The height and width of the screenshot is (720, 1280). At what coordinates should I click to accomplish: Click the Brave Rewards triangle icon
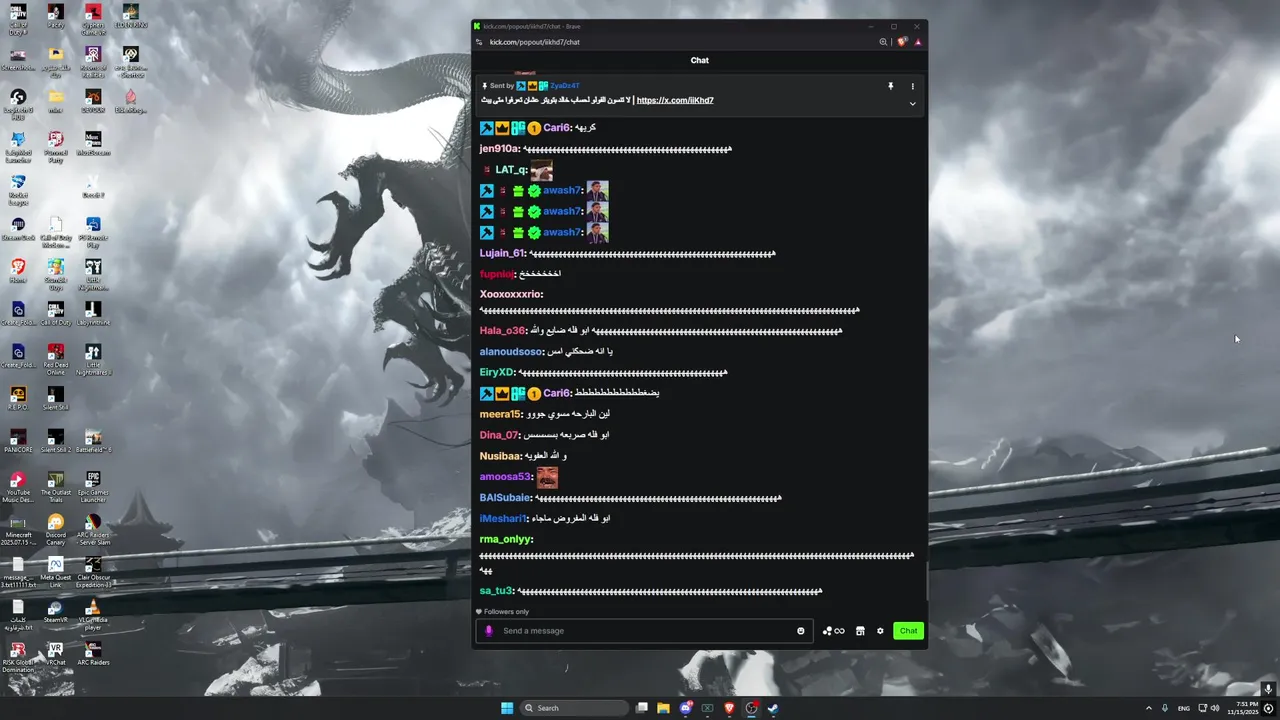[917, 42]
